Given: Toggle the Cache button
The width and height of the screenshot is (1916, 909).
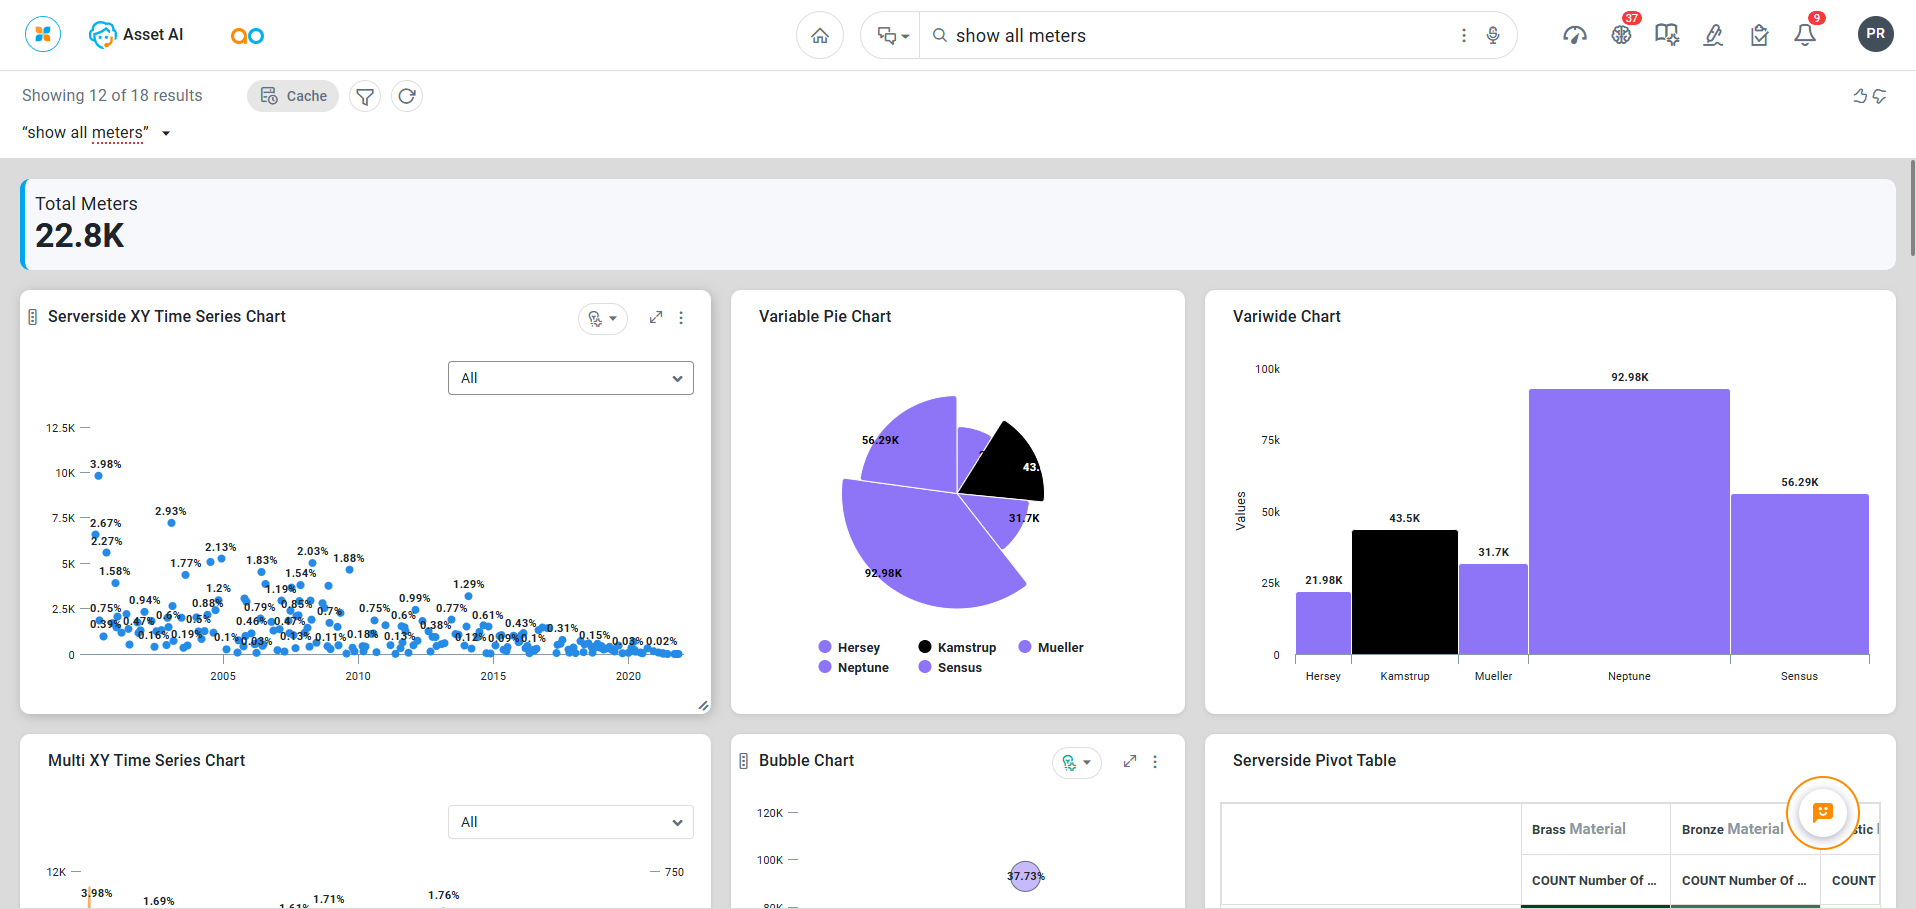Looking at the screenshot, I should click(293, 96).
